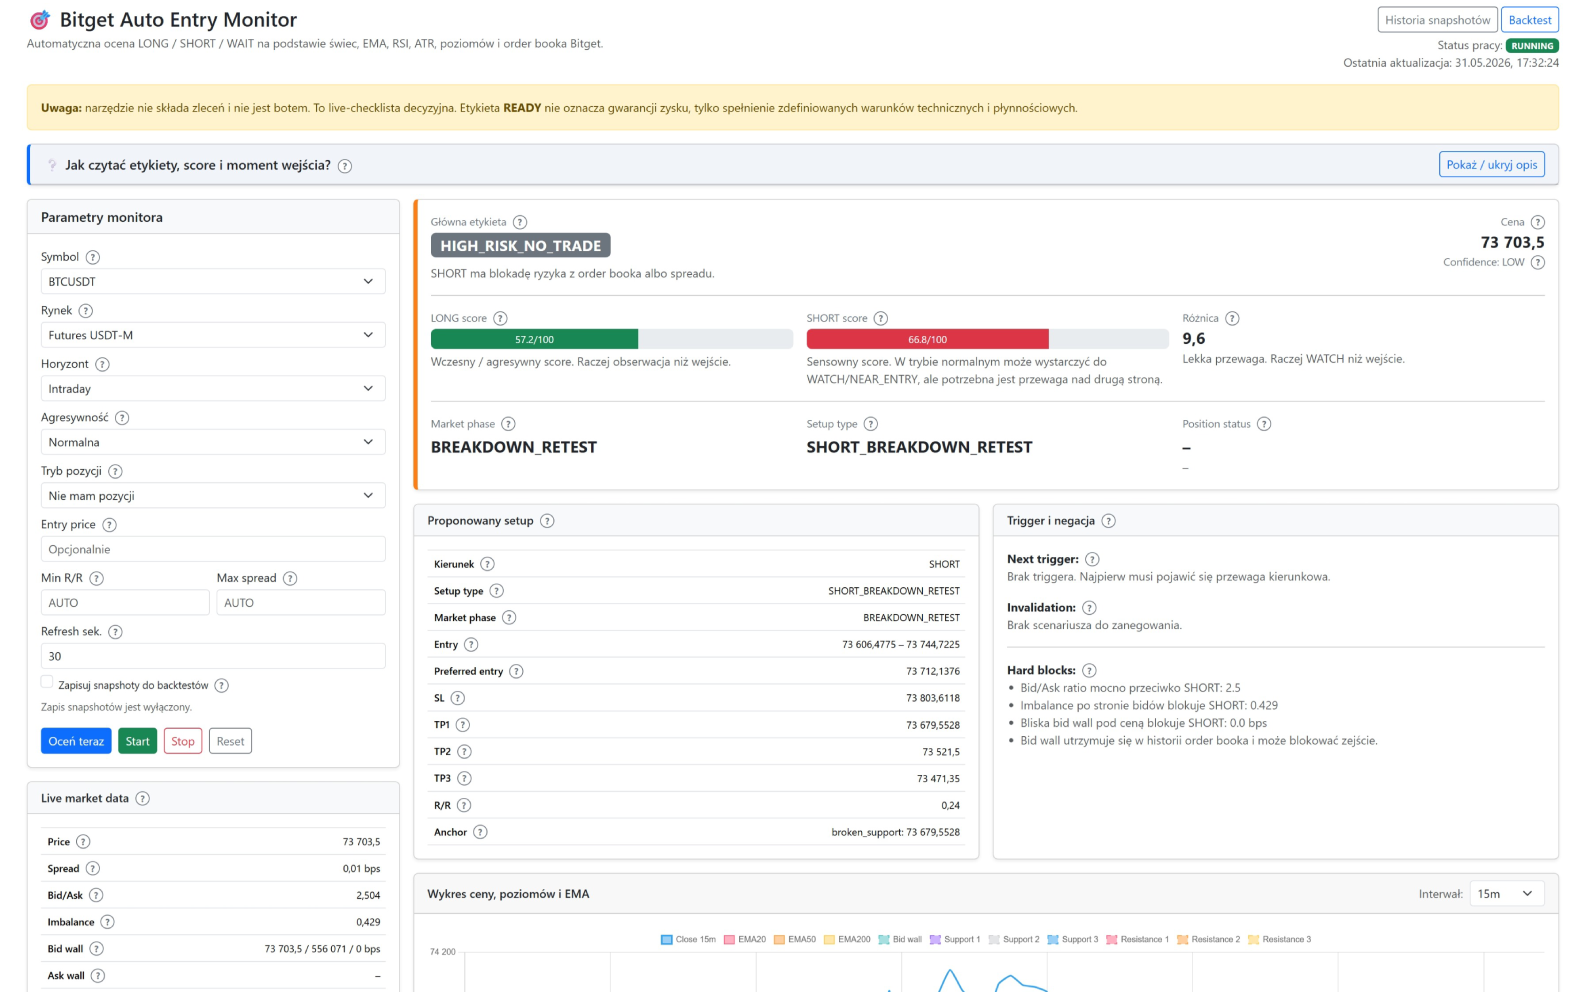Hide EMA200 series via legend

847,939
